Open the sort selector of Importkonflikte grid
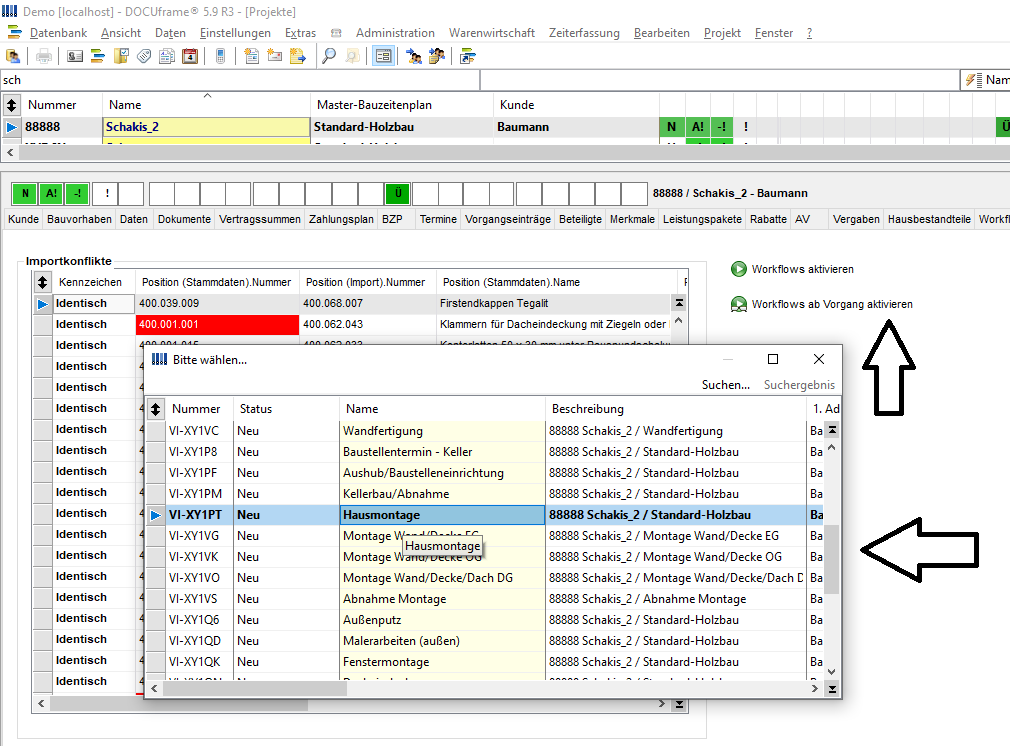 click(43, 282)
